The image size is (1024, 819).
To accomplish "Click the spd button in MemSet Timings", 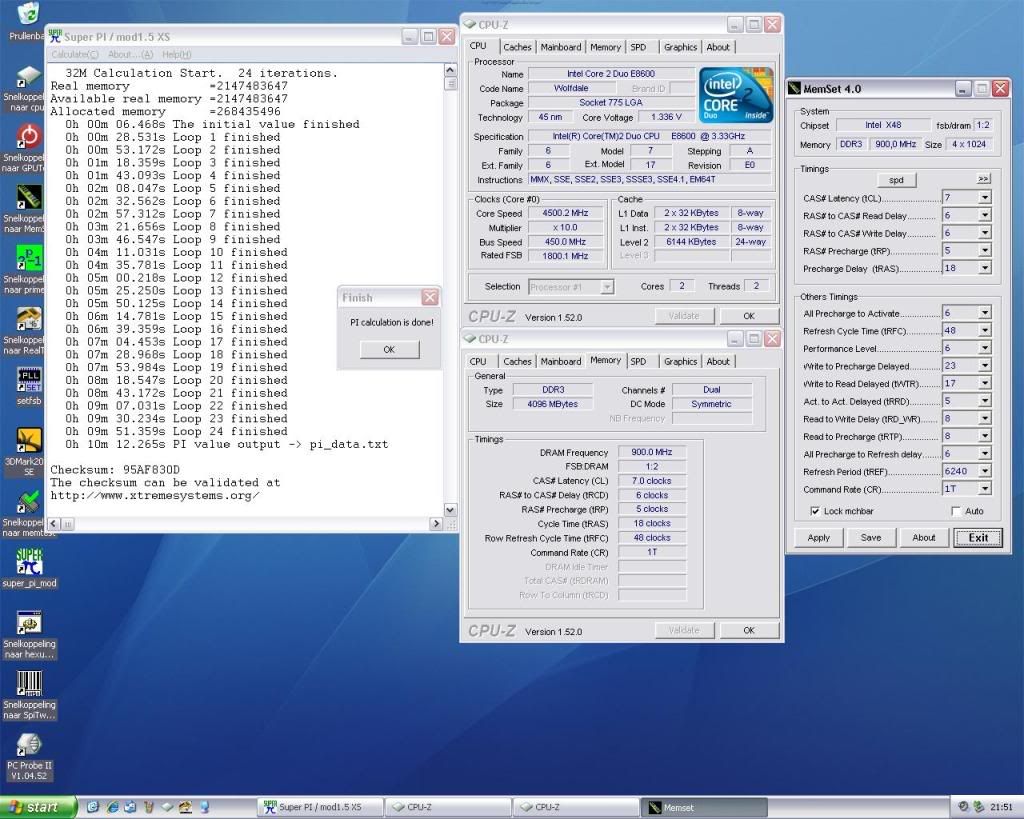I will click(896, 180).
